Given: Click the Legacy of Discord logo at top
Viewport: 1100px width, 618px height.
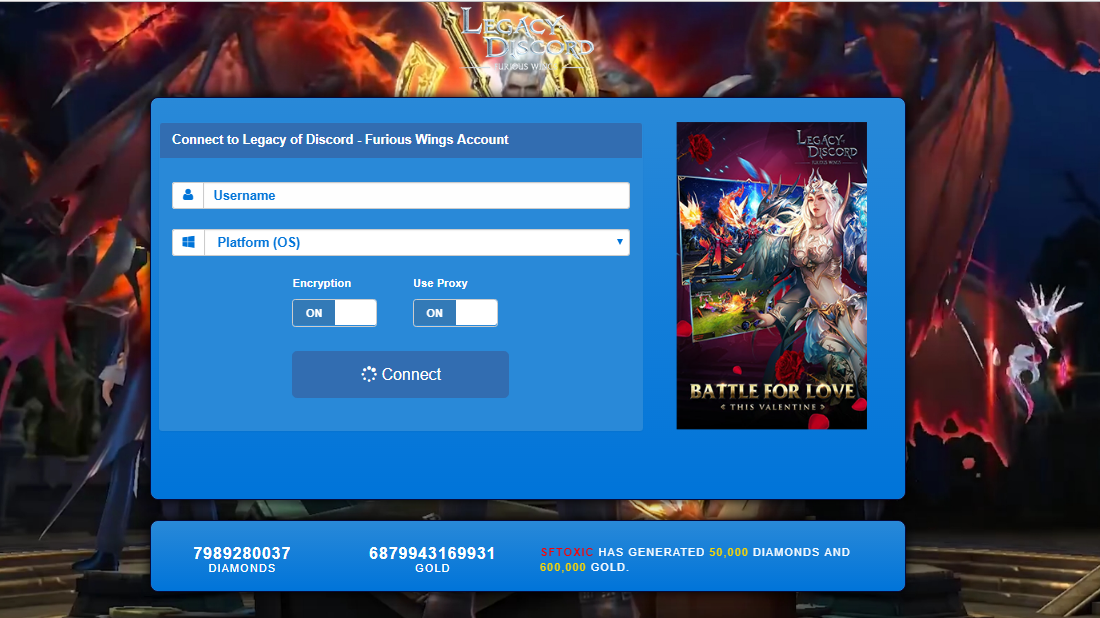Looking at the screenshot, I should [527, 40].
